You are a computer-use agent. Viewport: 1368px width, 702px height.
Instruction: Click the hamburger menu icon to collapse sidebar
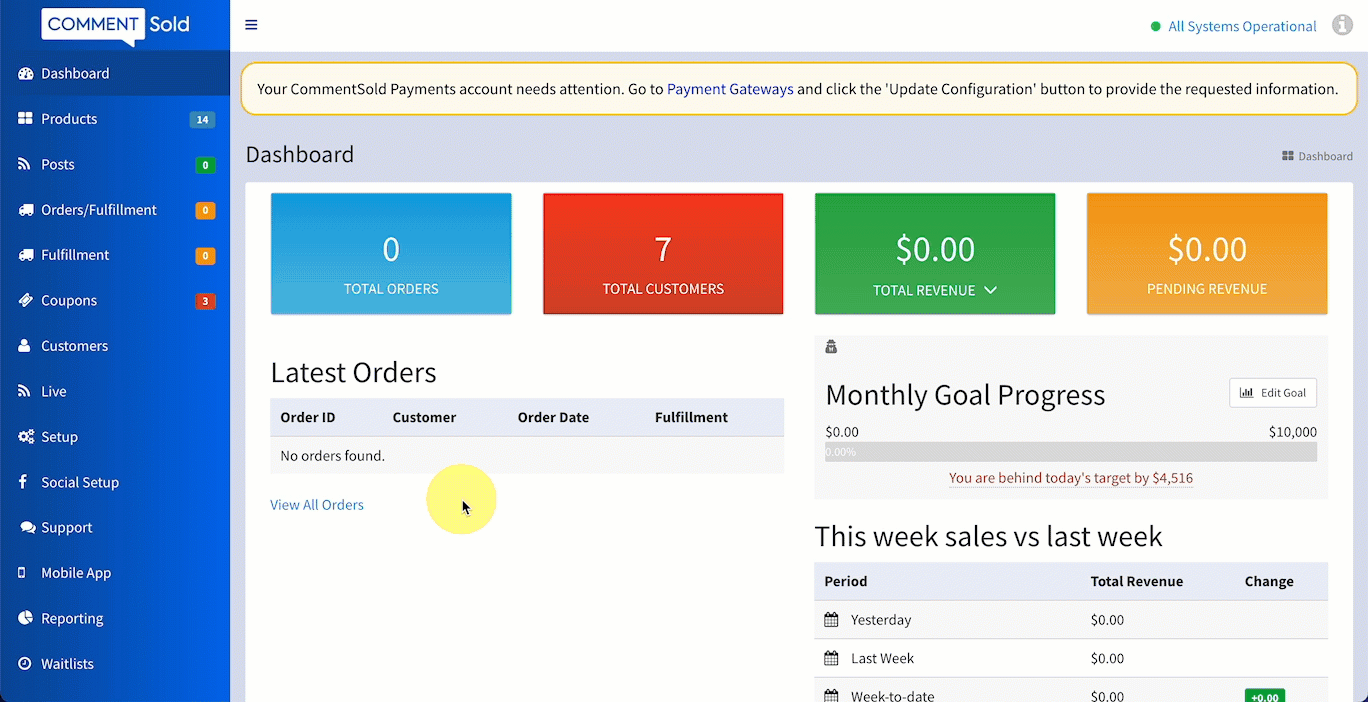click(x=251, y=25)
